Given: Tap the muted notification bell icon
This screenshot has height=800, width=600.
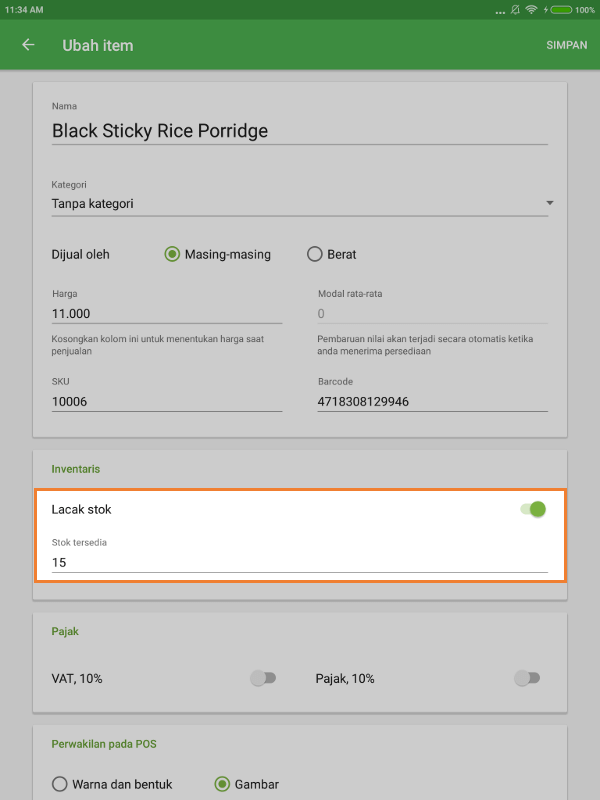Looking at the screenshot, I should coord(514,9).
